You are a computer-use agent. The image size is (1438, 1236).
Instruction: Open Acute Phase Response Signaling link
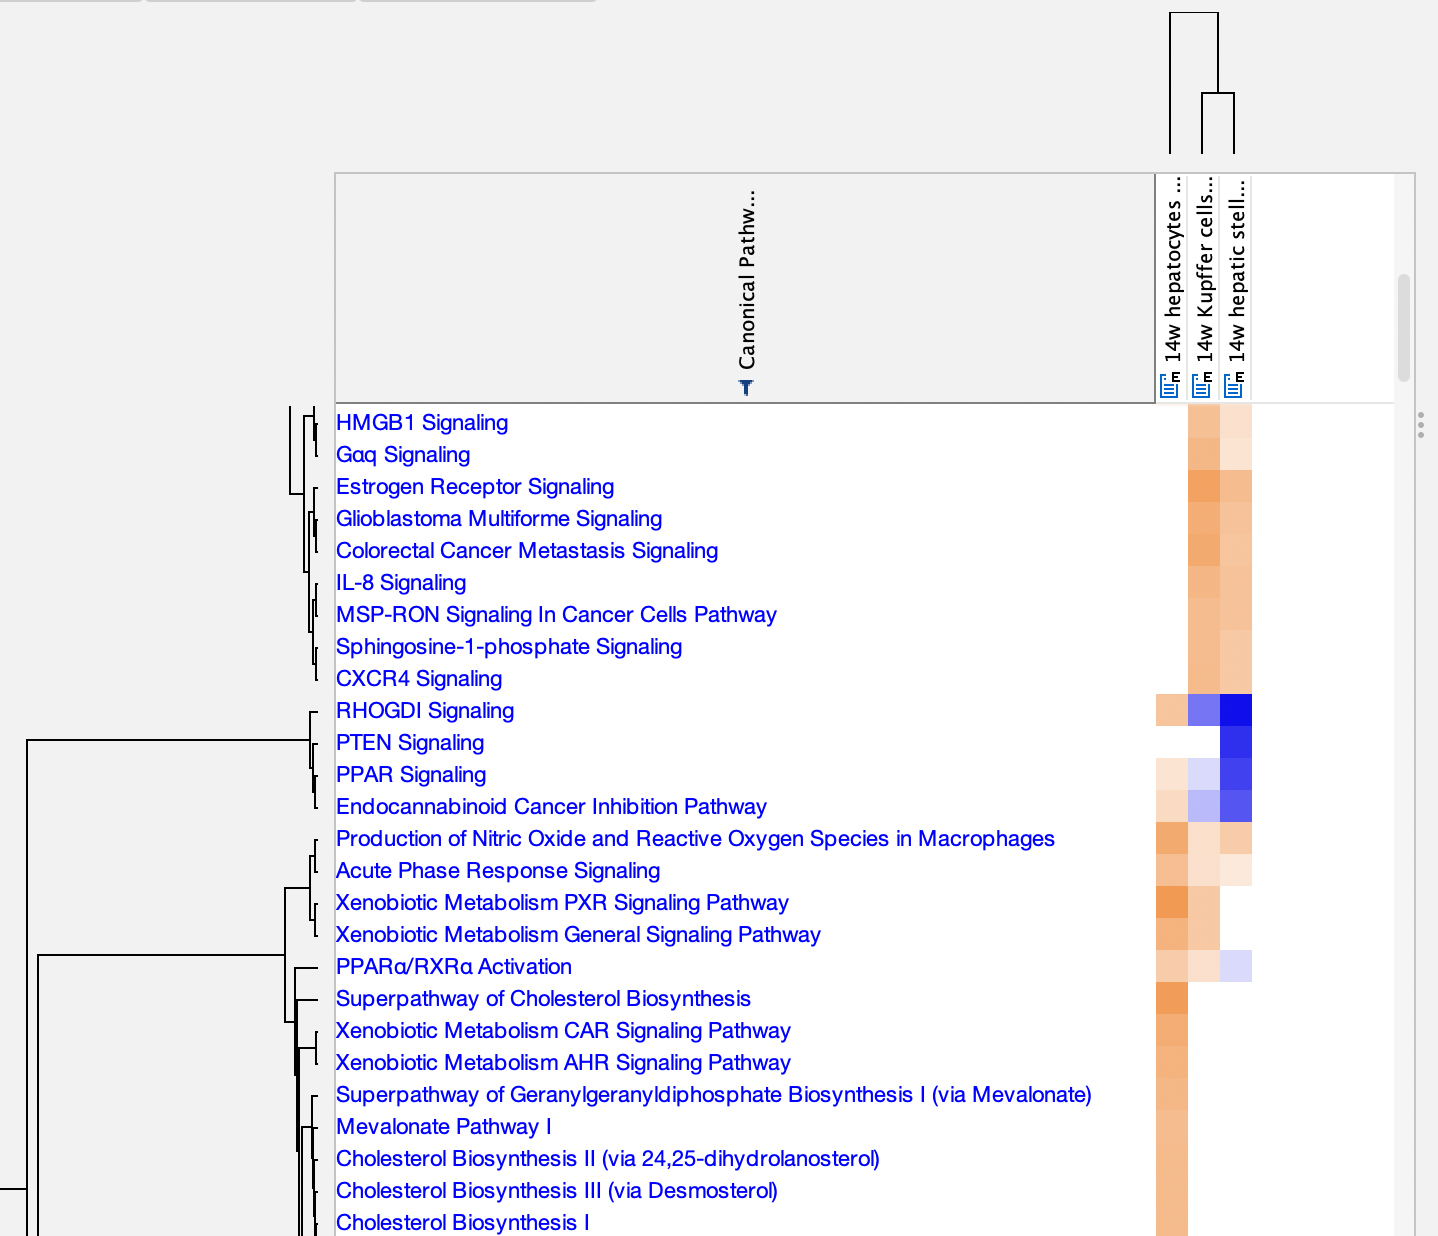click(498, 870)
